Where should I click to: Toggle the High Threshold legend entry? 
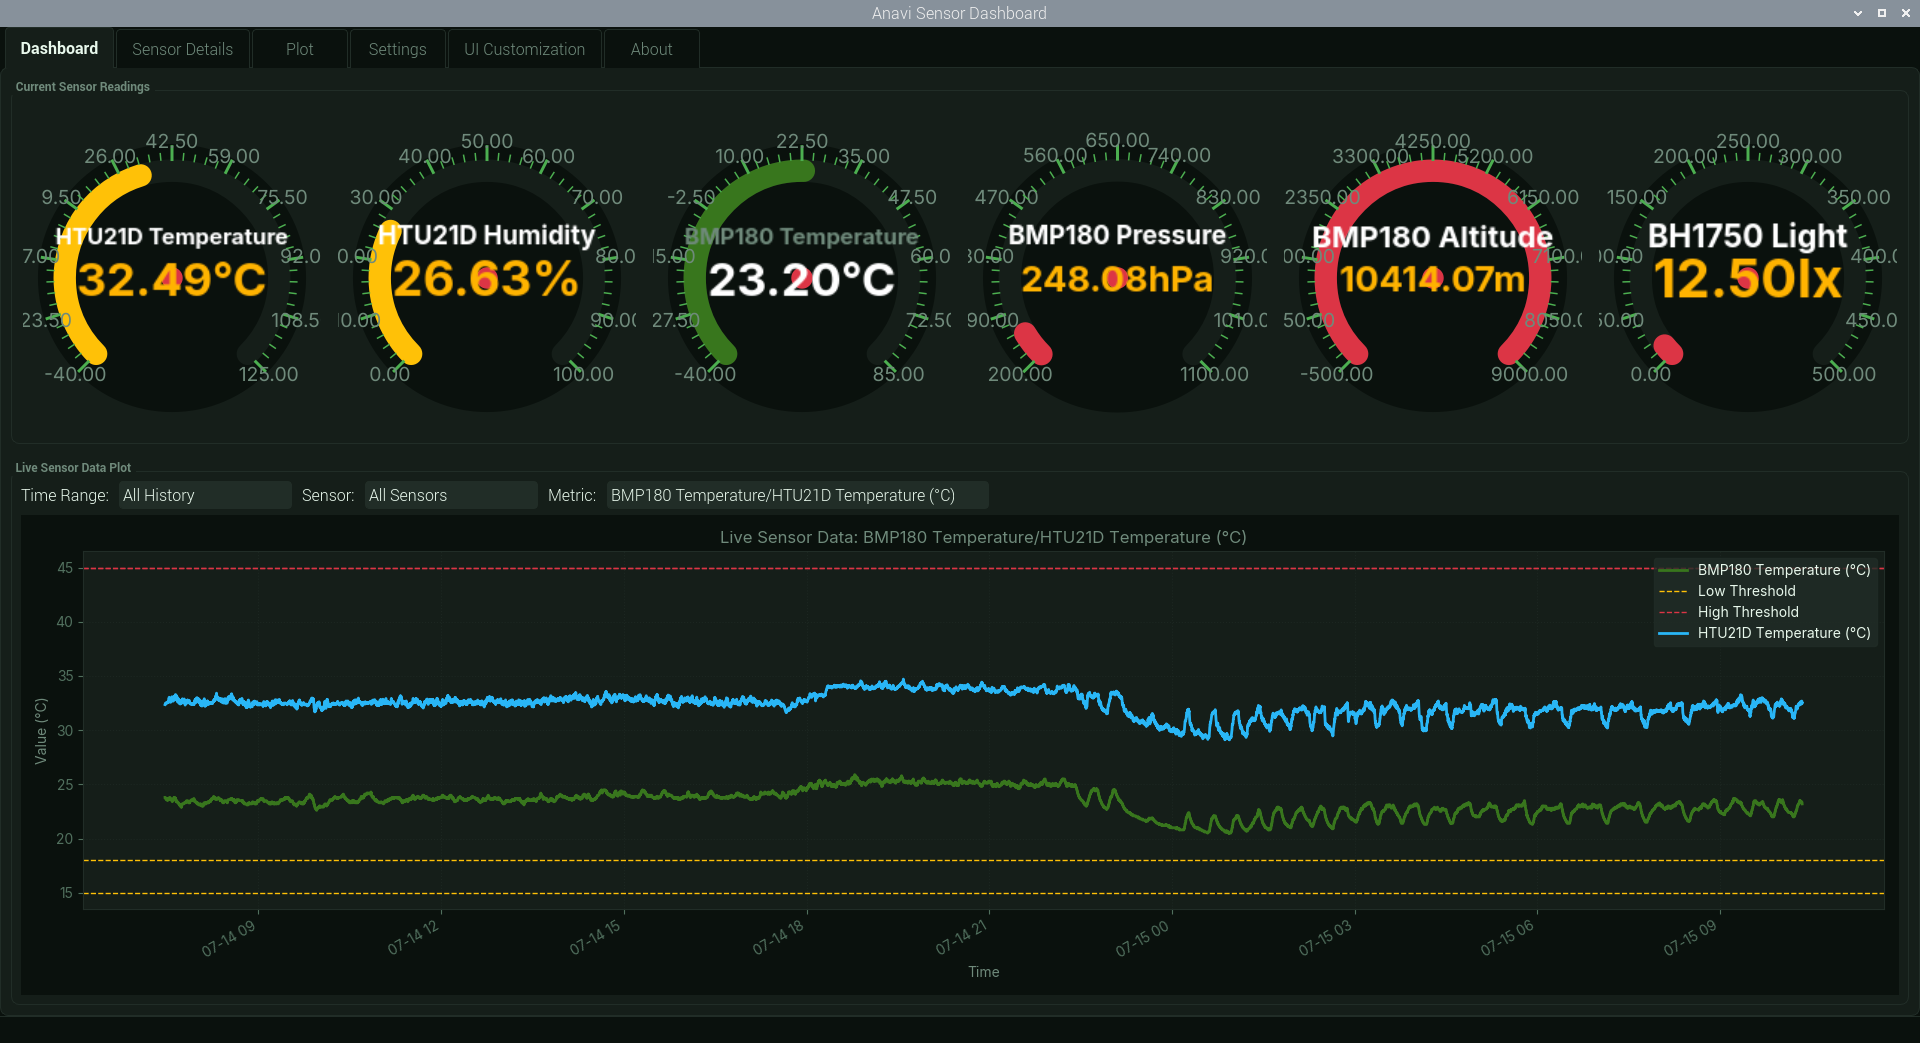[x=1747, y=612]
